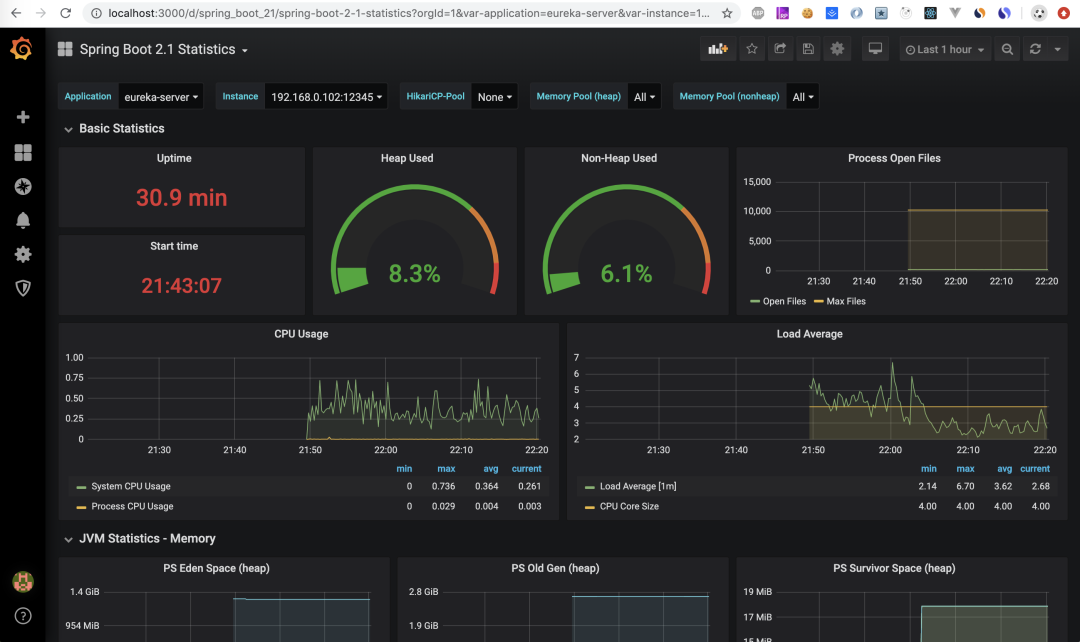Click the Grafana logo in sidebar
Image resolution: width=1080 pixels, height=642 pixels.
pyautogui.click(x=22, y=49)
